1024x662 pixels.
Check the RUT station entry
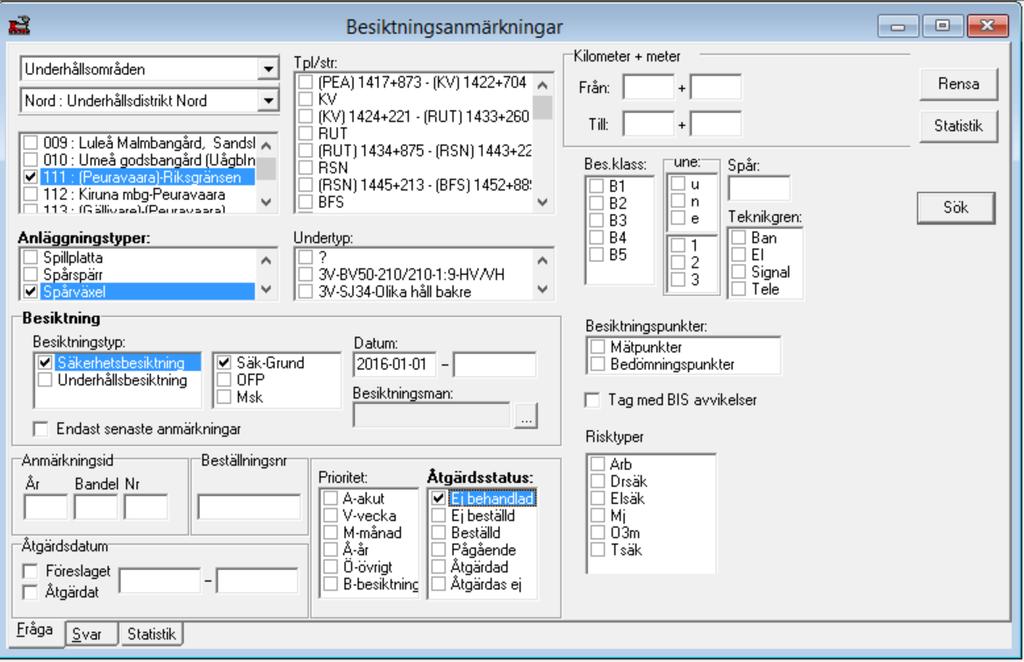(x=305, y=133)
